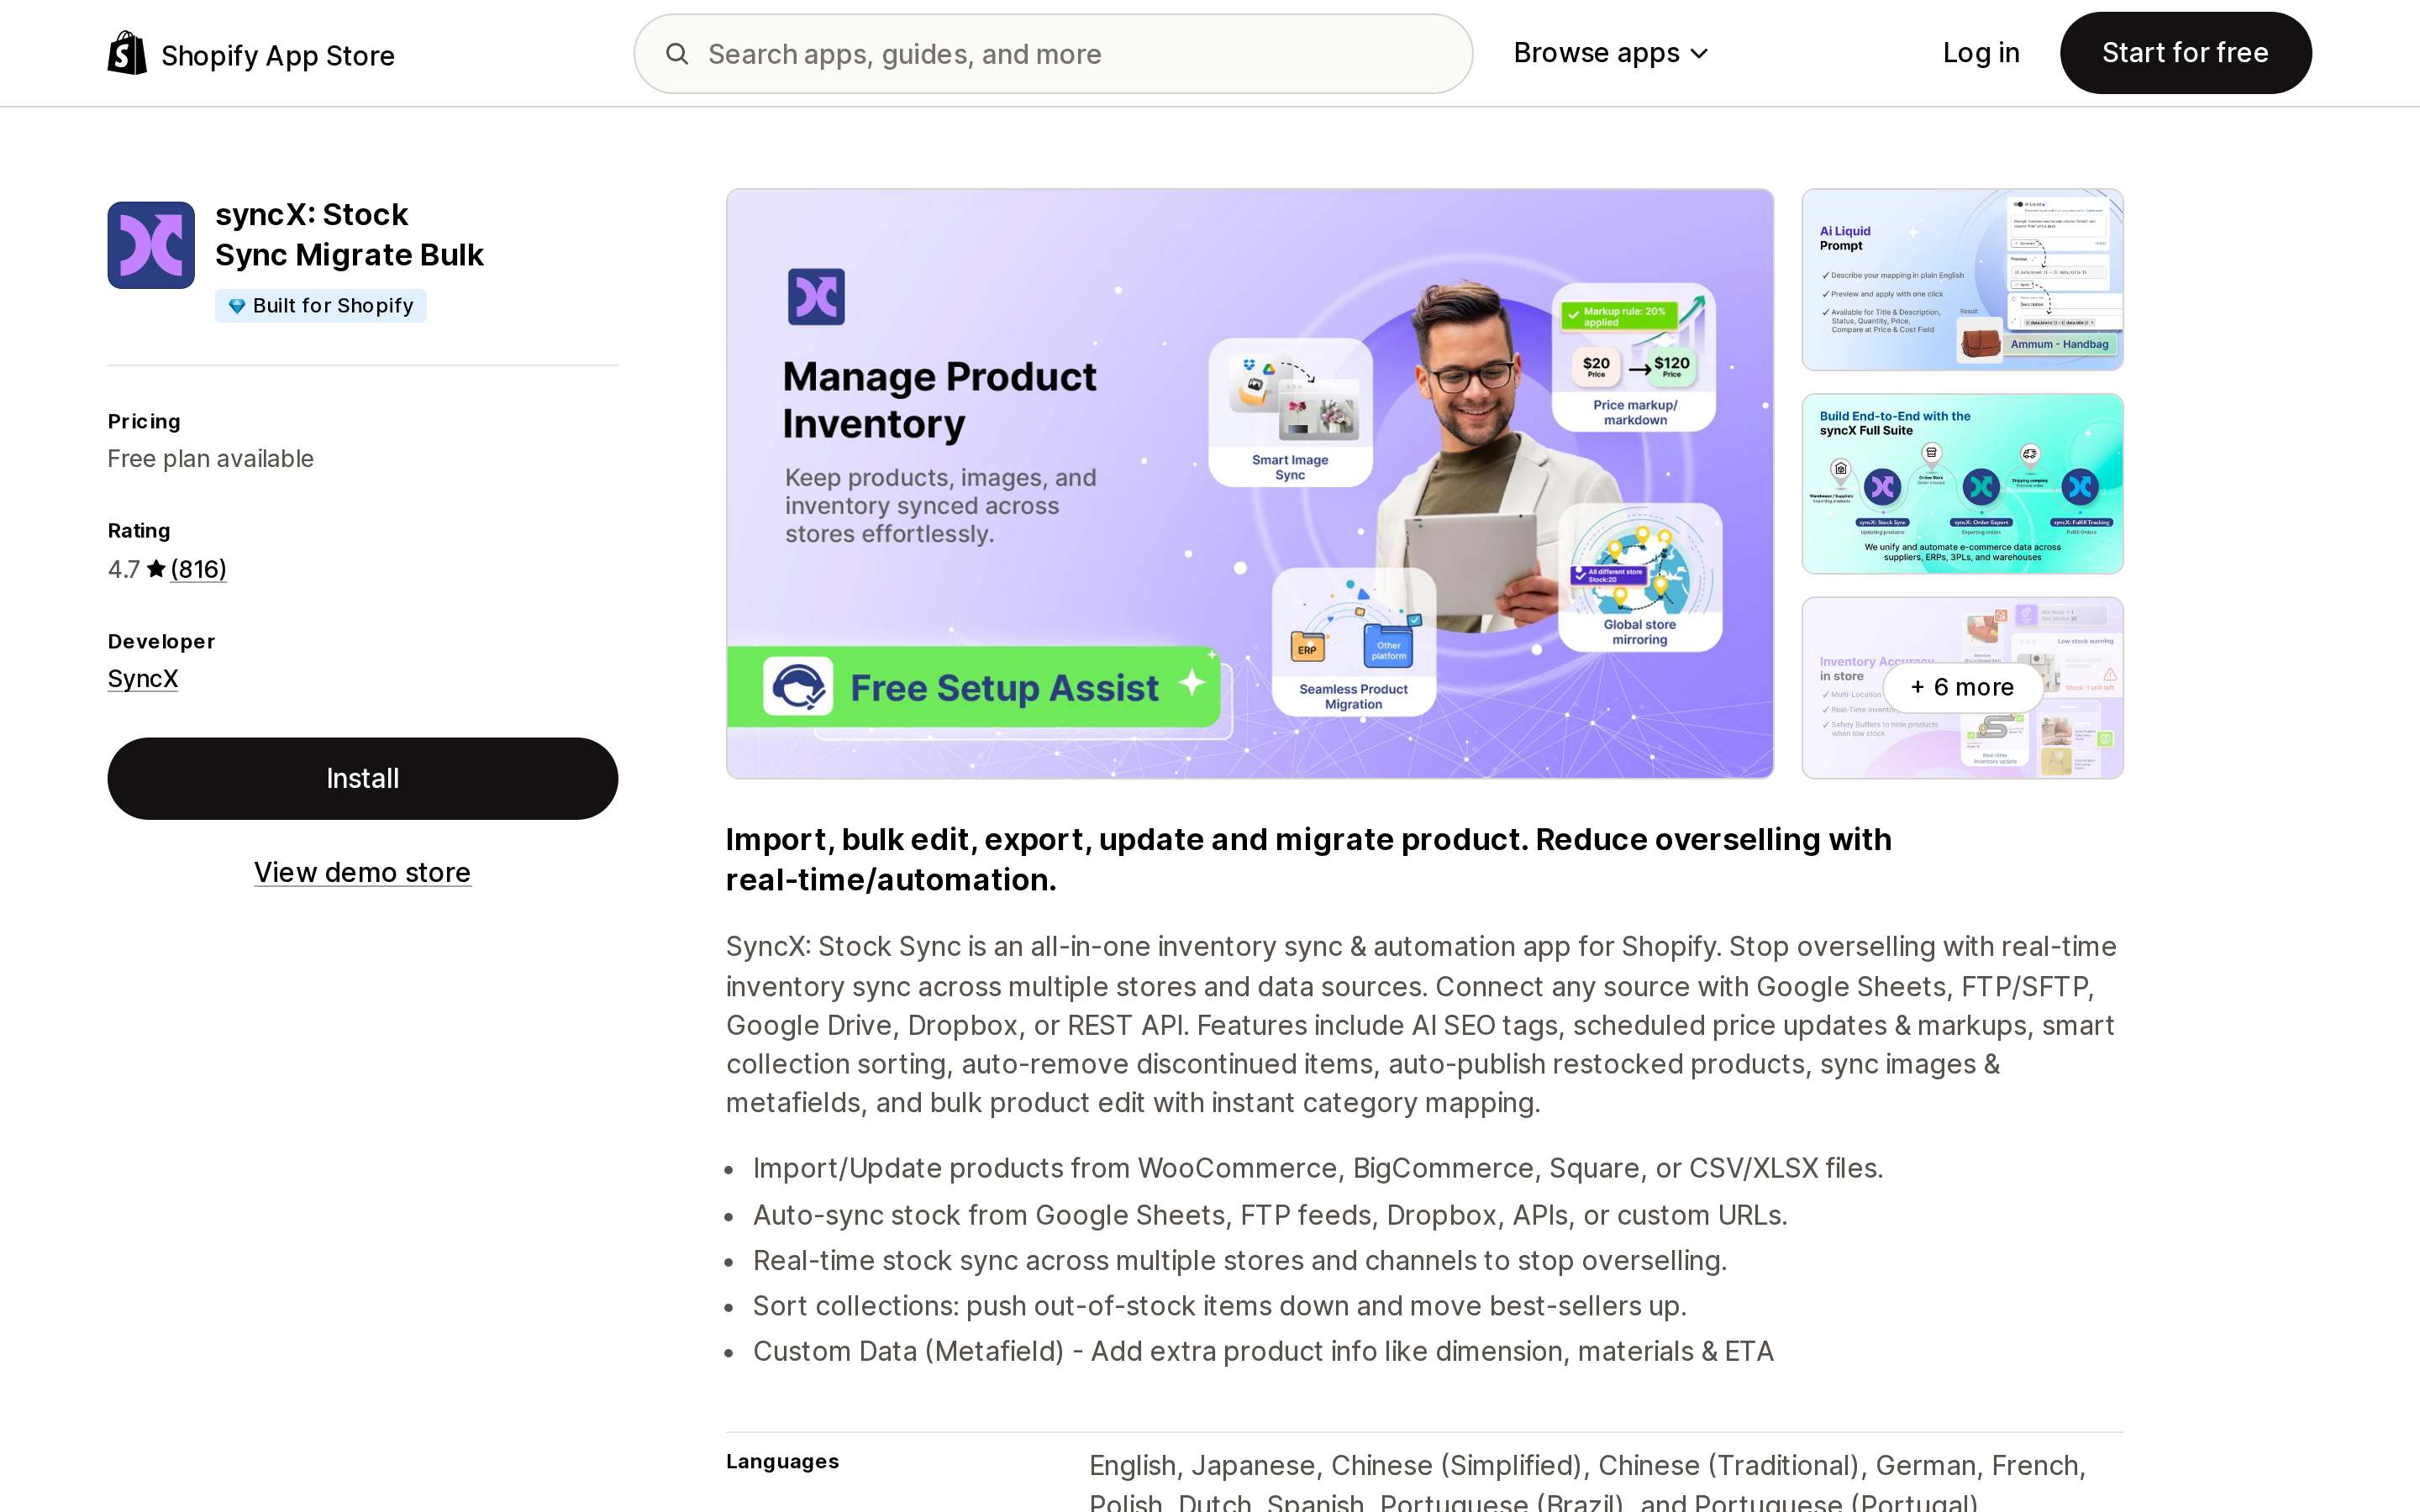
Task: Focus the search apps input field
Action: 1053,54
